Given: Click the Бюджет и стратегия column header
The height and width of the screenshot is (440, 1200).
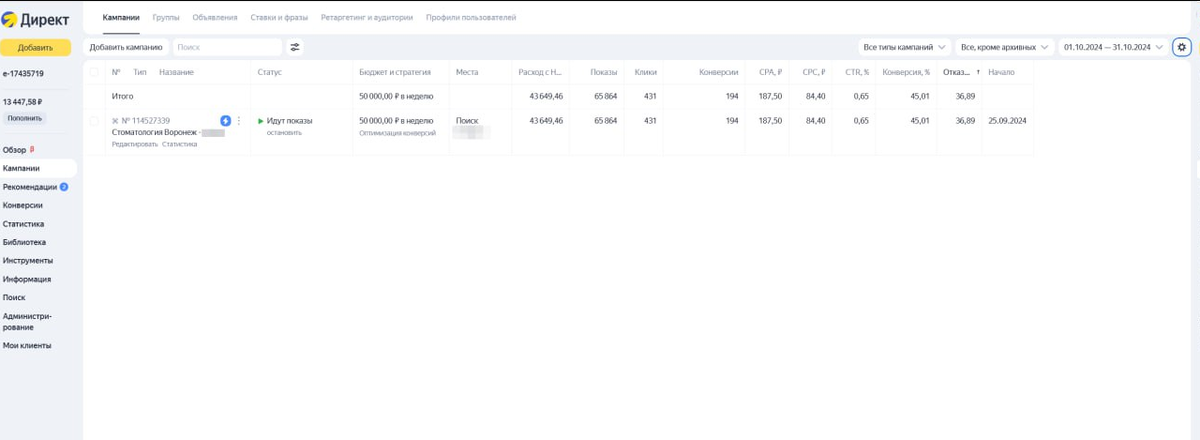Looking at the screenshot, I should click(397, 73).
